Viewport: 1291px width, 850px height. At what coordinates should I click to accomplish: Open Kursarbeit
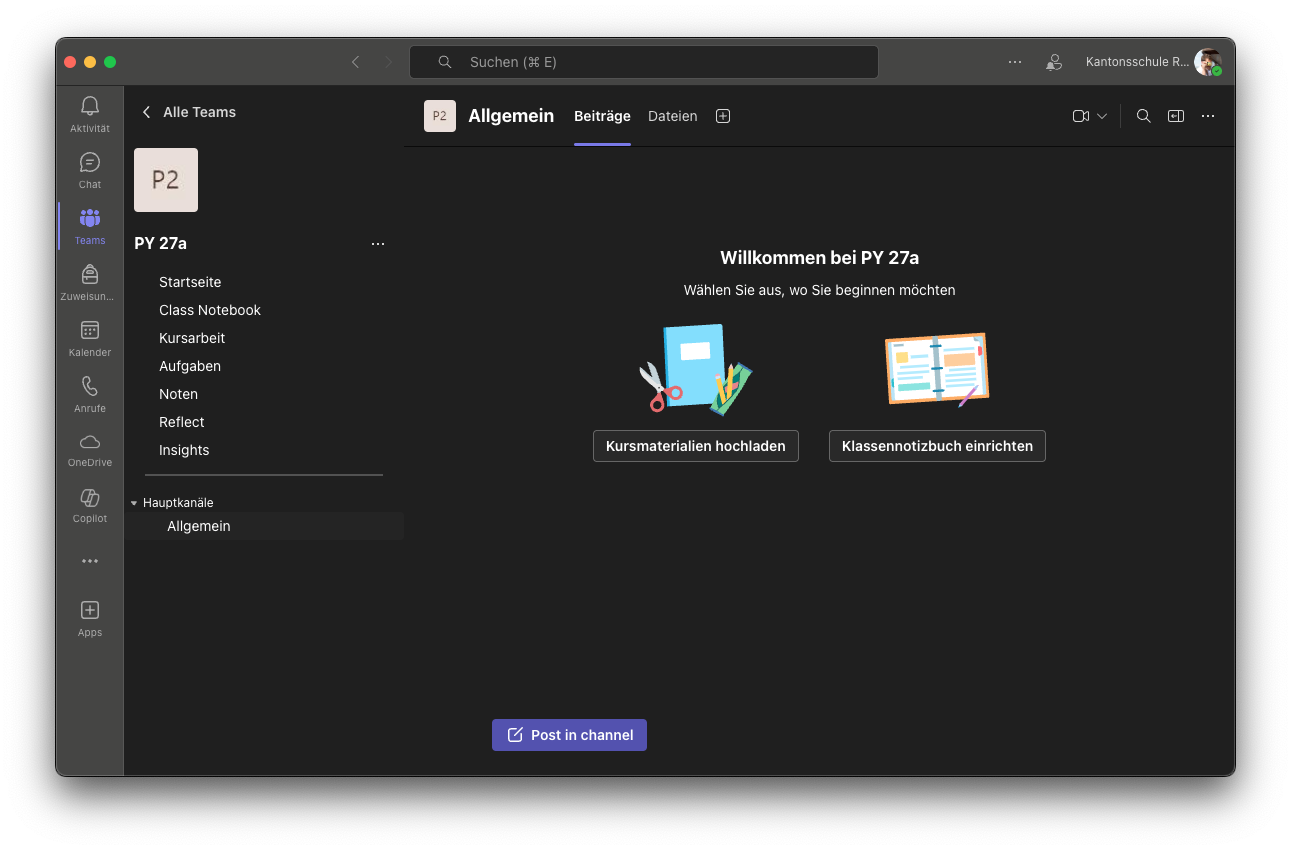[192, 338]
